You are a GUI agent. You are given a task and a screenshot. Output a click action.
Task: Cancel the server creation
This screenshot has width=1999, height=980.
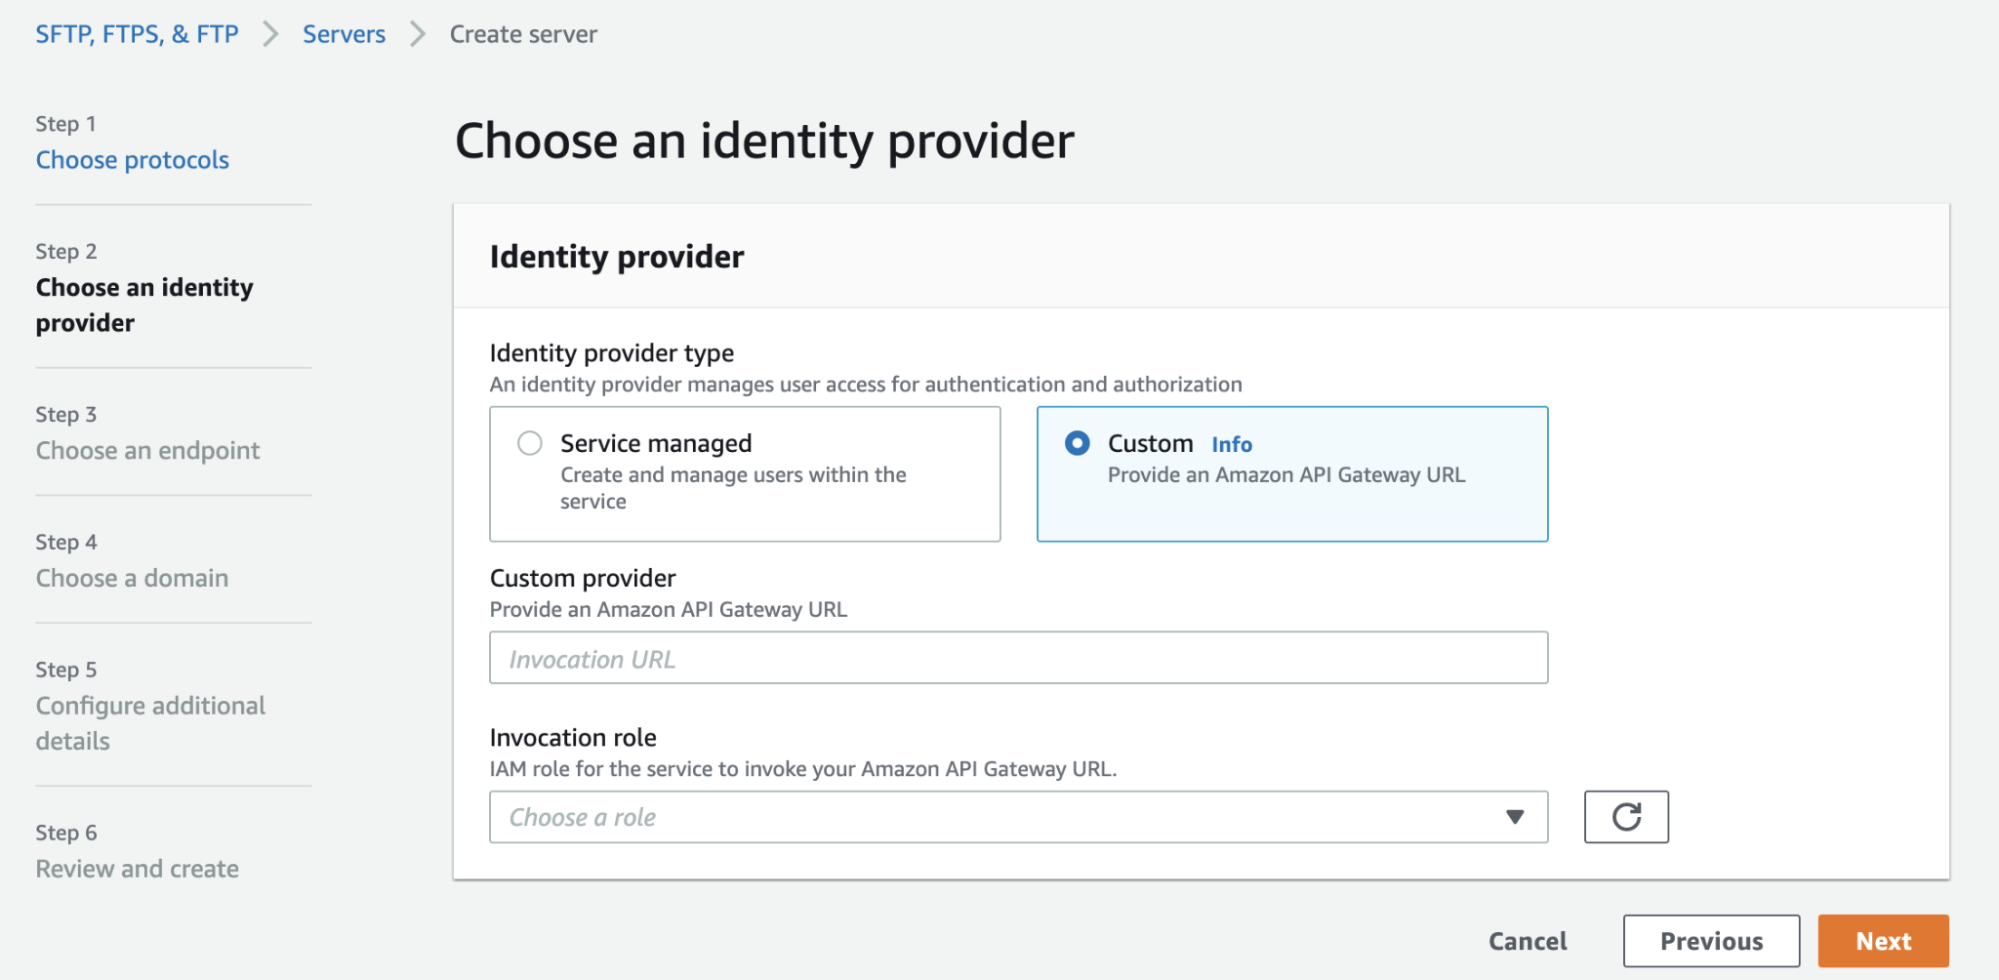(x=1527, y=941)
